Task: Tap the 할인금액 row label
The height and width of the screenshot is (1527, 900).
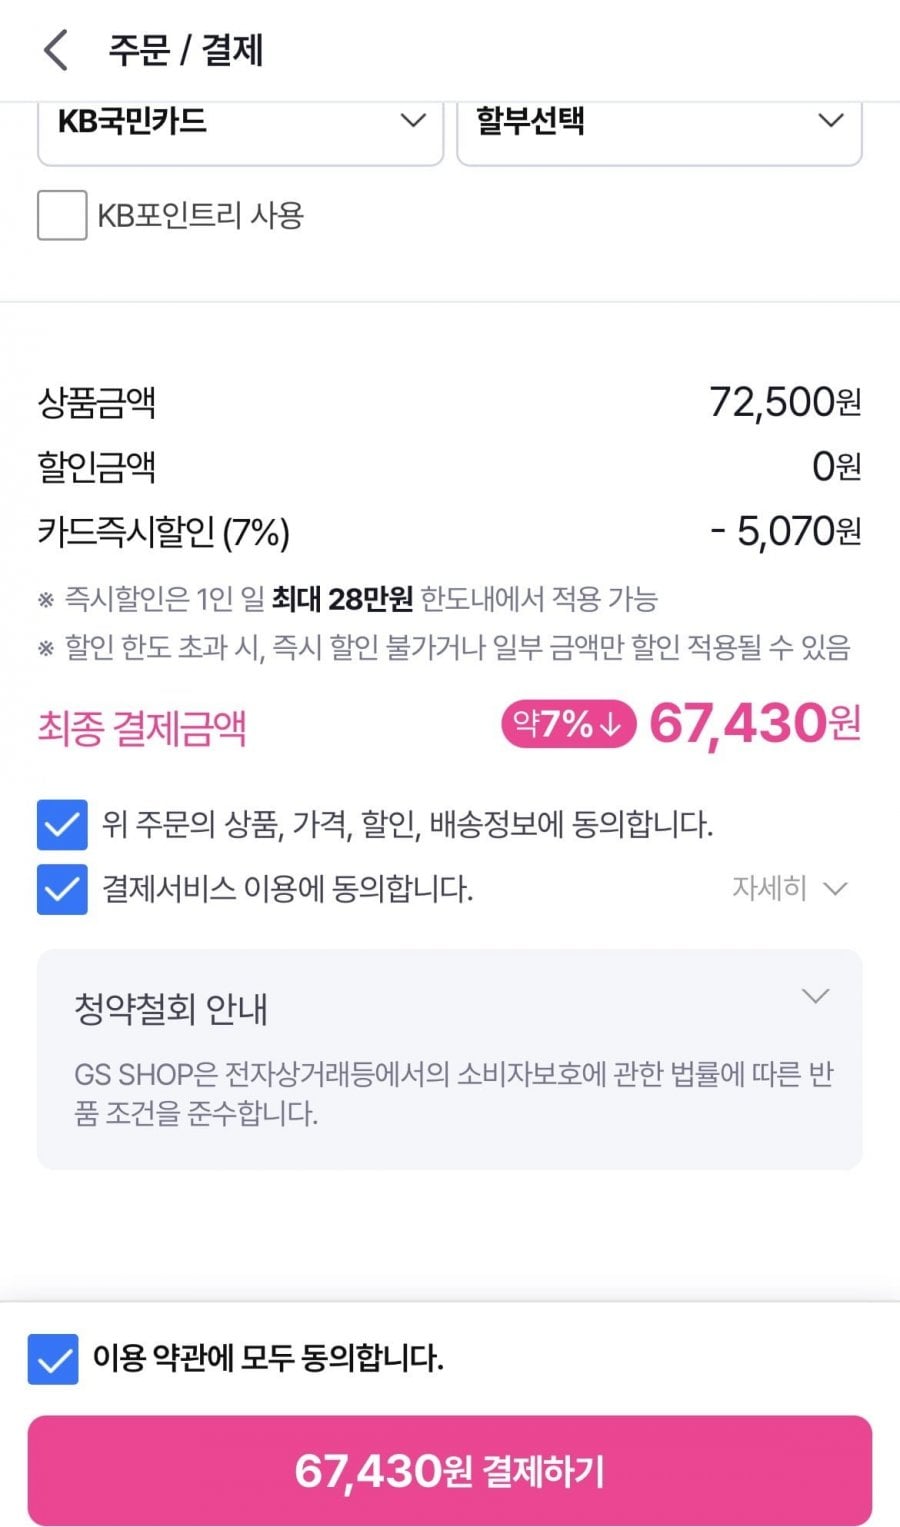Action: coord(97,467)
